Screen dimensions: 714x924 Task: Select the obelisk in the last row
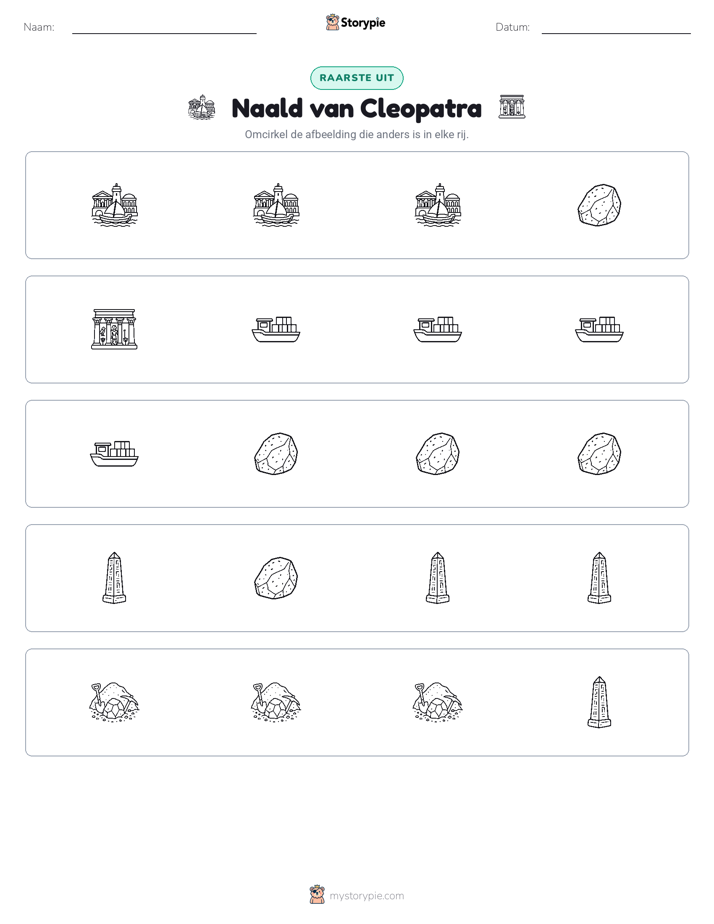pos(599,702)
